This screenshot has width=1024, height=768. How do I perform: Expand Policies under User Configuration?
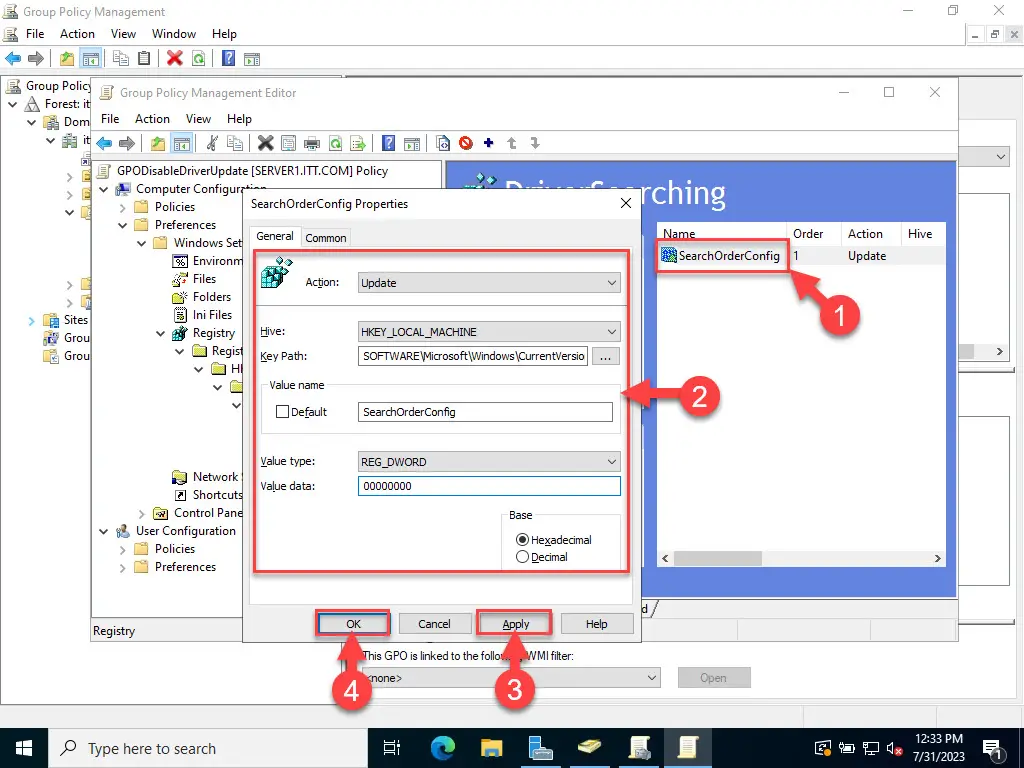[x=123, y=550]
